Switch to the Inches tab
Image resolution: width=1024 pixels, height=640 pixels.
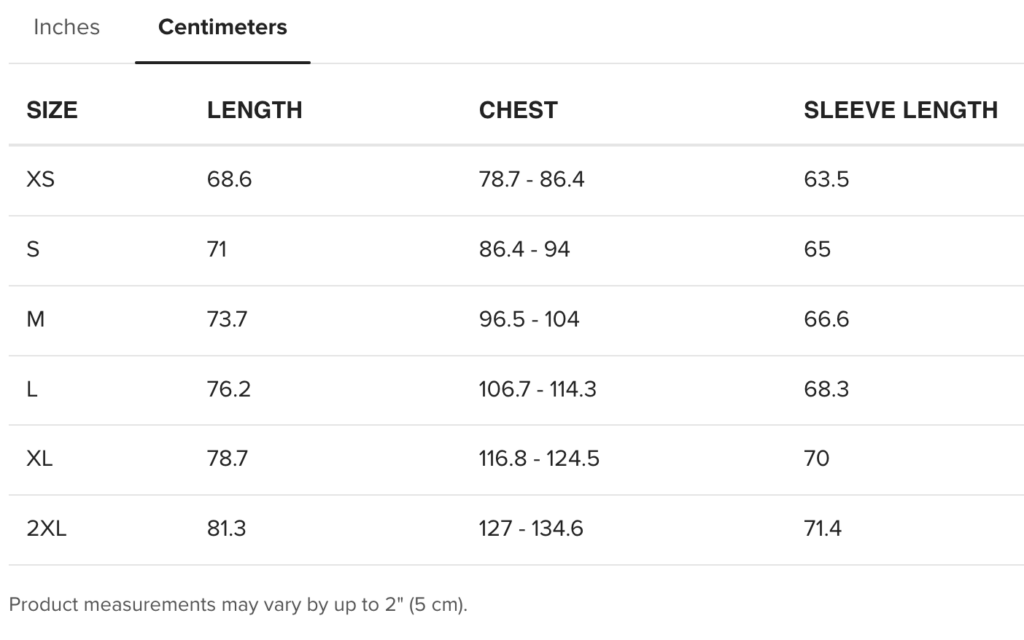point(66,28)
